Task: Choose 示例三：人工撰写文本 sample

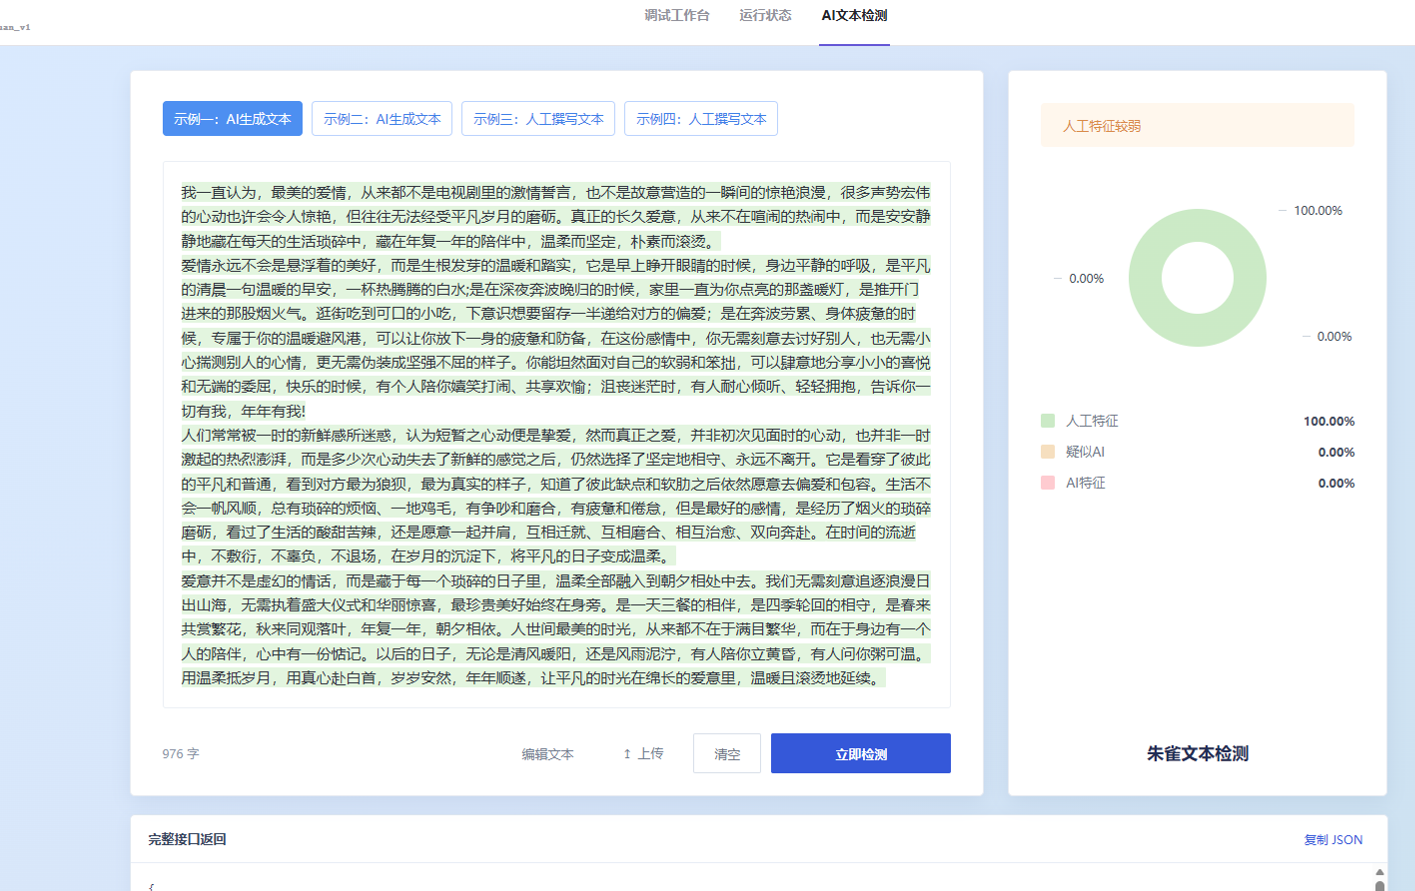Action: coord(538,119)
